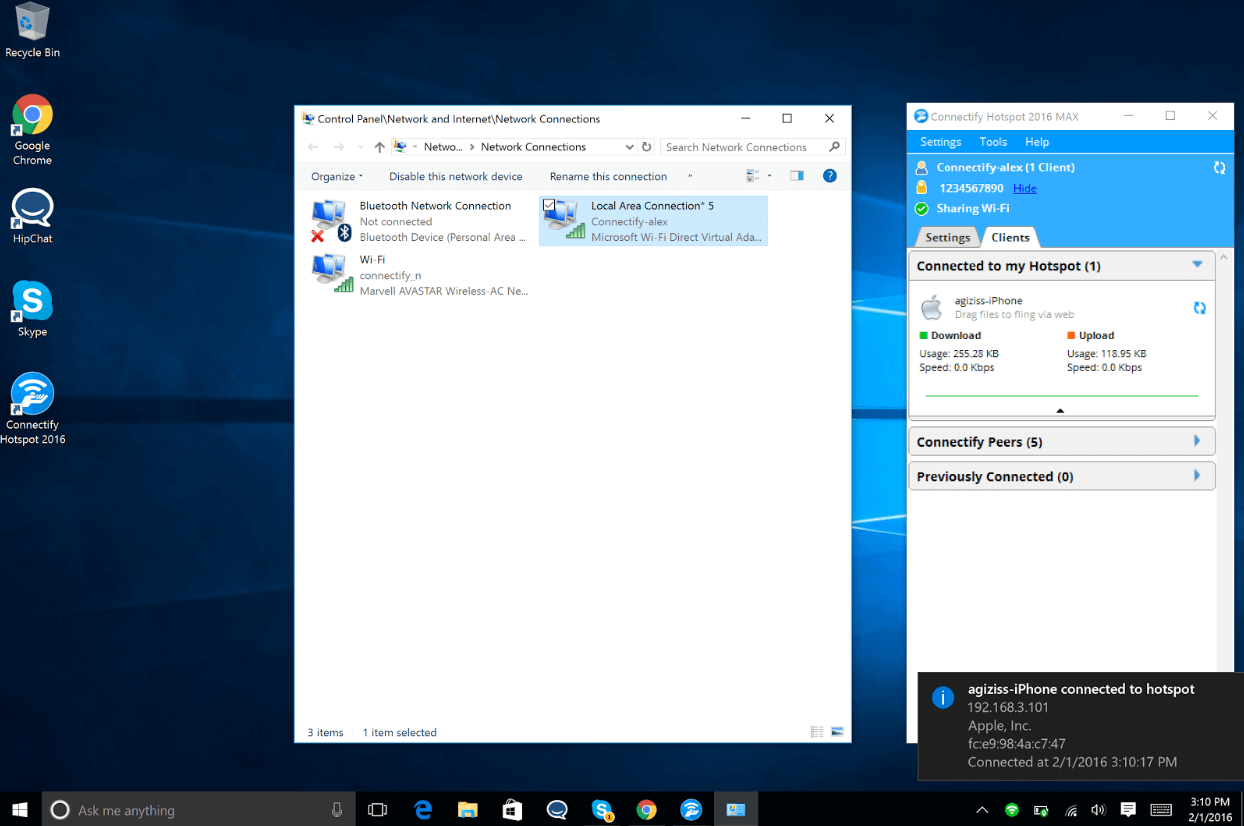Uncheck the Local Area Connection* 5 checkbox
1244x826 pixels.
[x=549, y=205]
